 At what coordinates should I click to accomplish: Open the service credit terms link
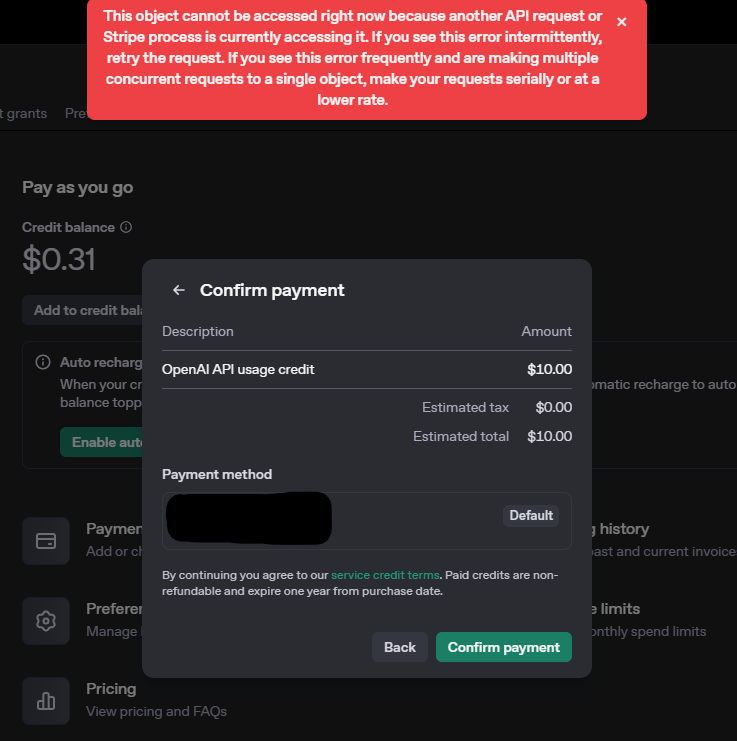(385, 575)
